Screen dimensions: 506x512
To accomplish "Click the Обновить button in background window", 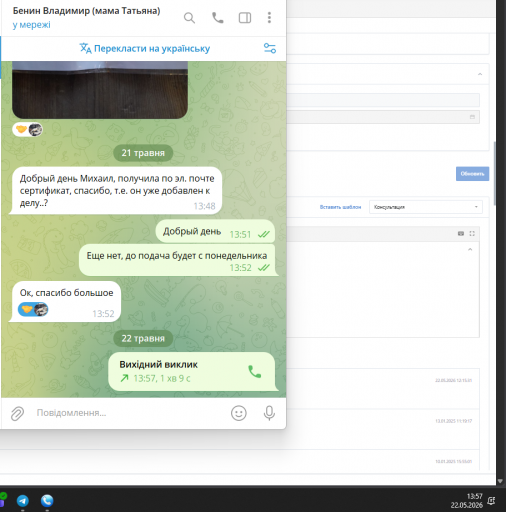I will (x=472, y=174).
